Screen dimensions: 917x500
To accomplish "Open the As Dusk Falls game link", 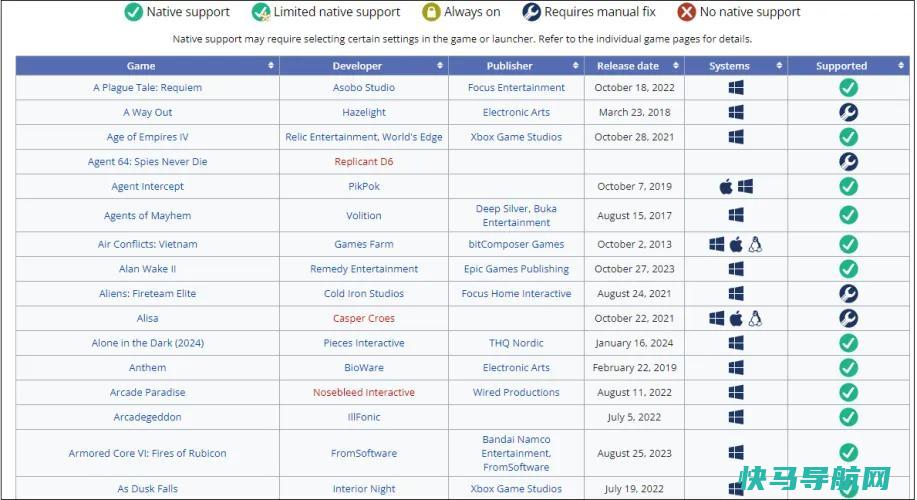I will (147, 489).
